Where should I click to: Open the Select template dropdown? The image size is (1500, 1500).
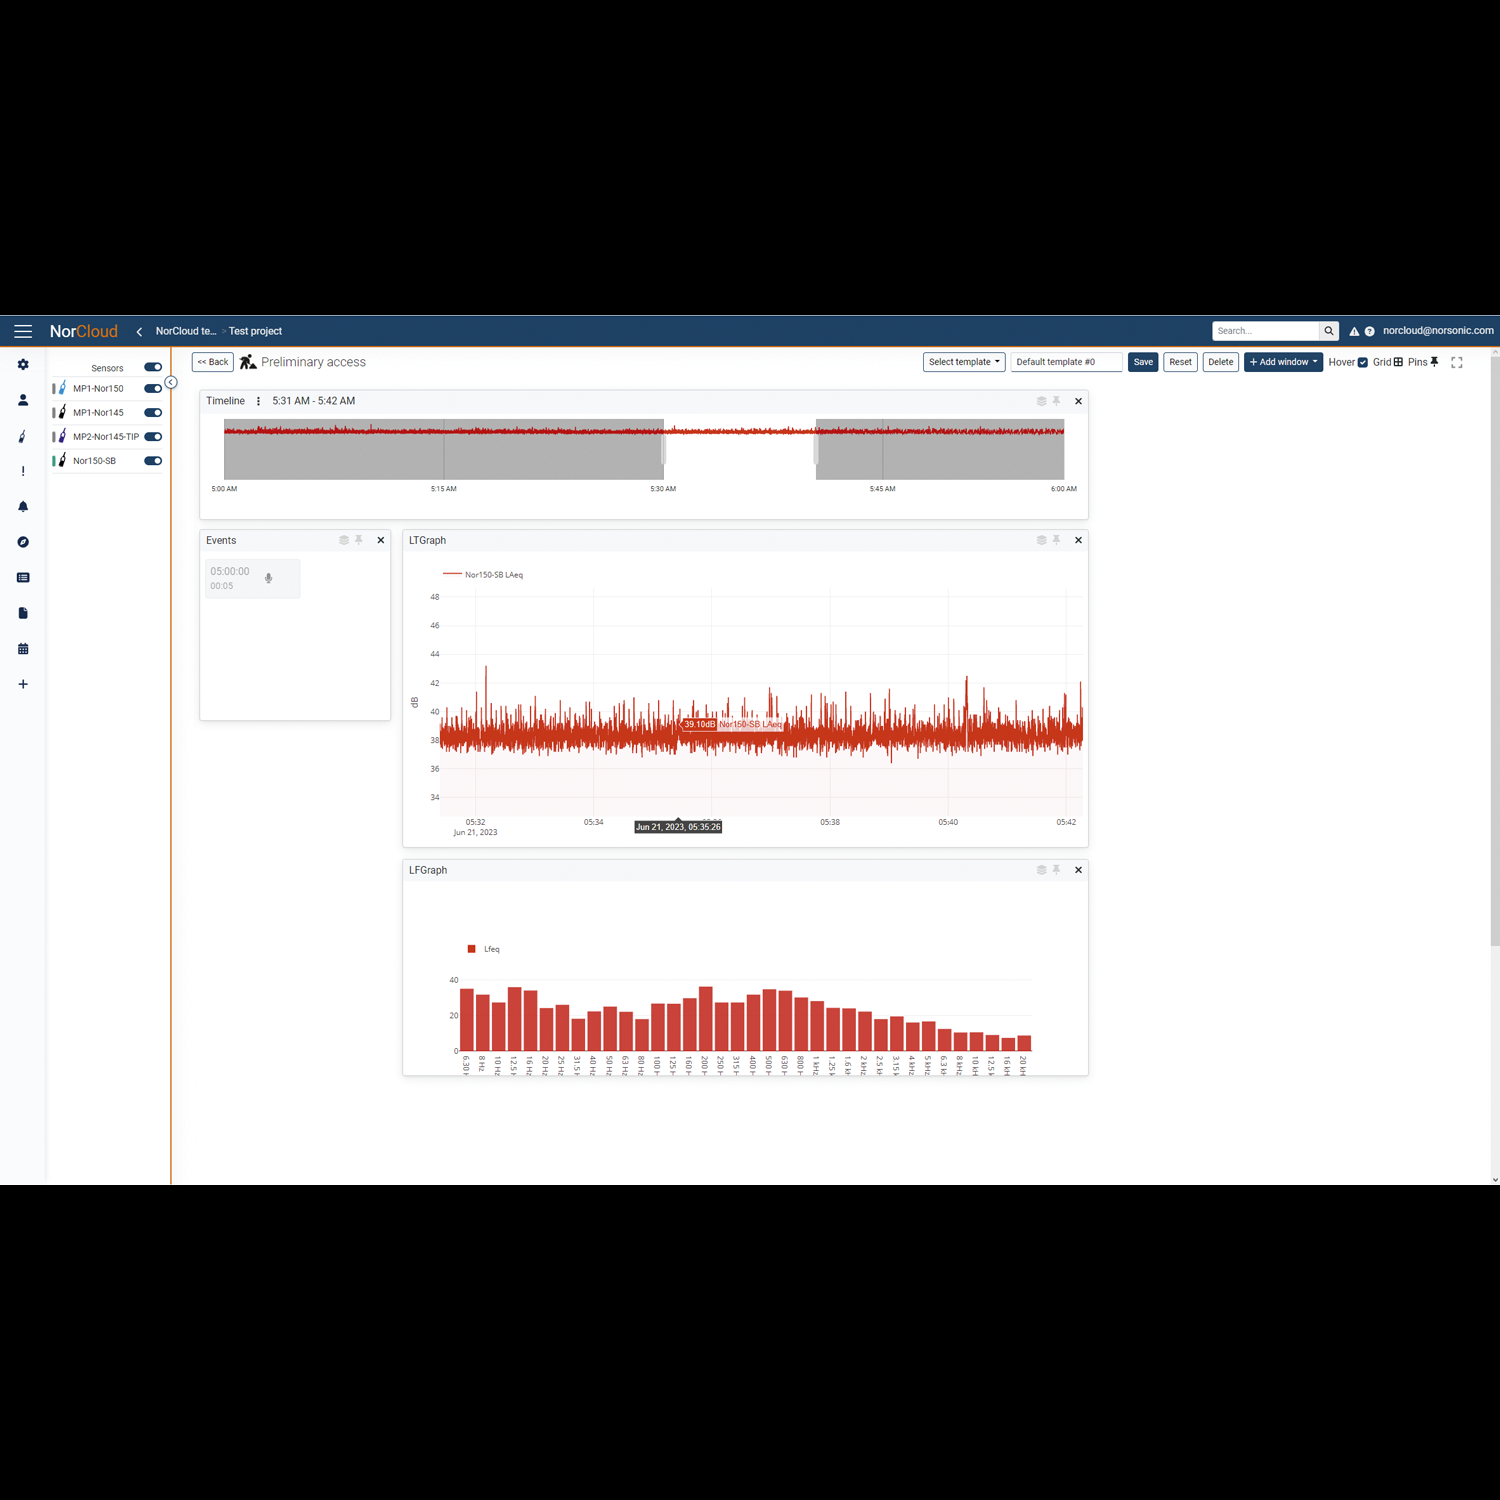pyautogui.click(x=963, y=362)
